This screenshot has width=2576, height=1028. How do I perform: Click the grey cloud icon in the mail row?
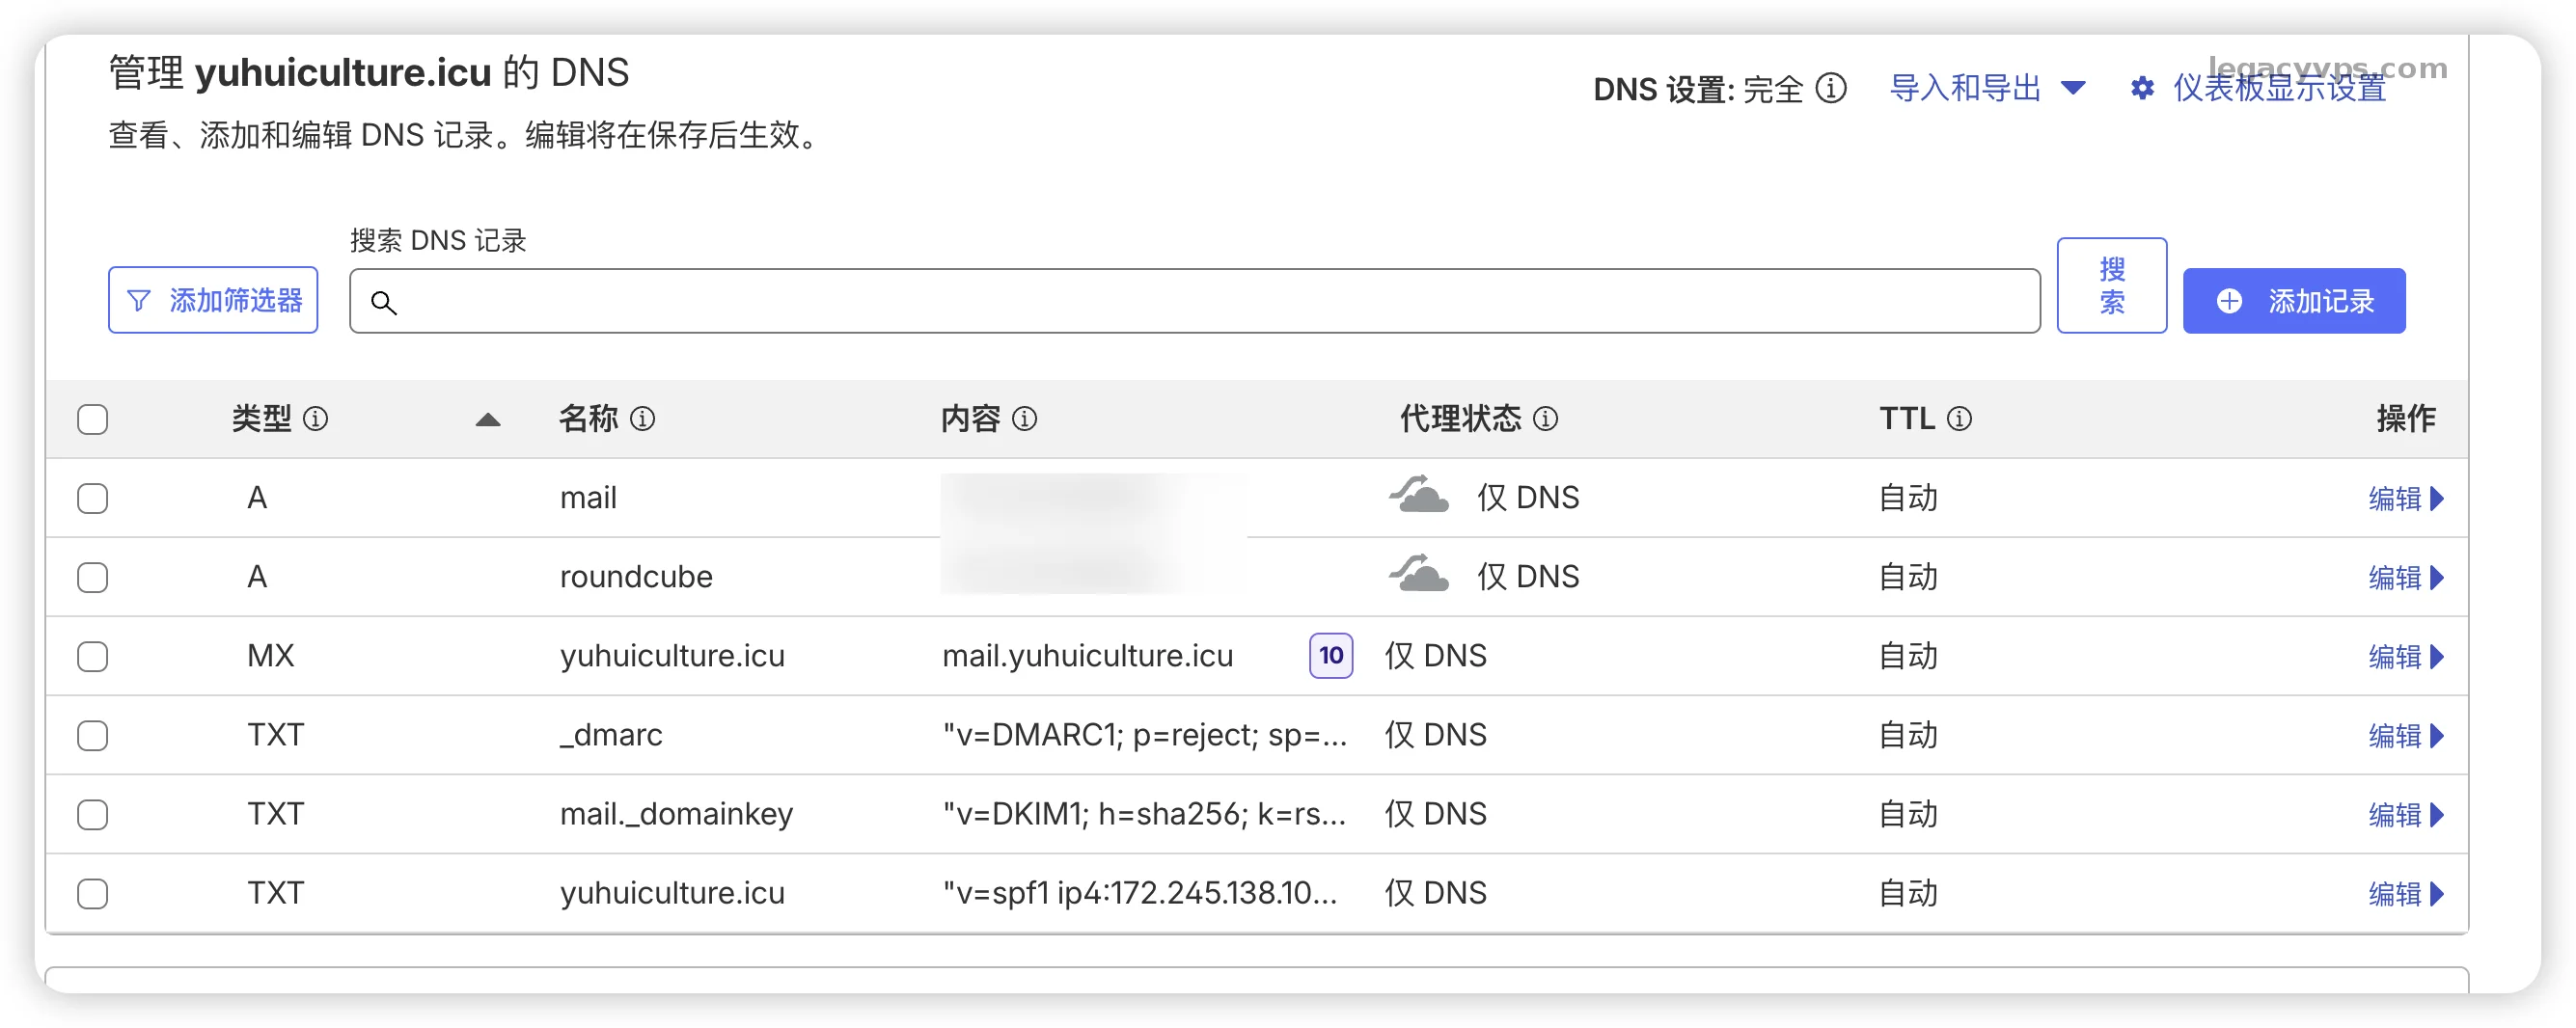pyautogui.click(x=1418, y=497)
